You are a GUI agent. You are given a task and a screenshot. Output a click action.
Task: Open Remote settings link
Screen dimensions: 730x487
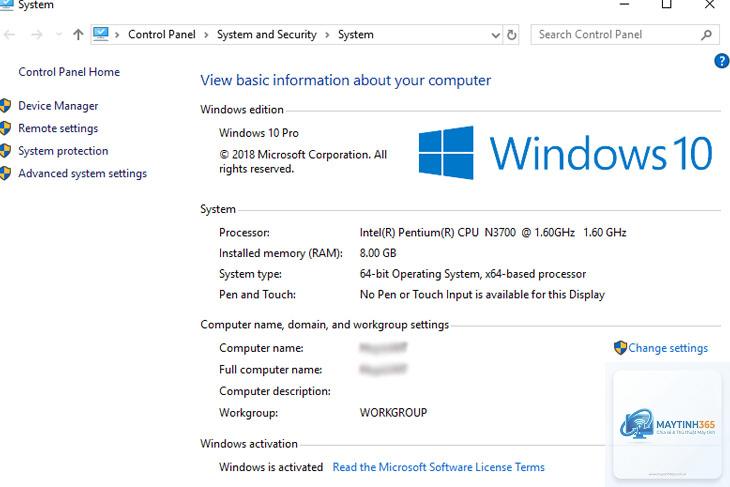[x=58, y=128]
